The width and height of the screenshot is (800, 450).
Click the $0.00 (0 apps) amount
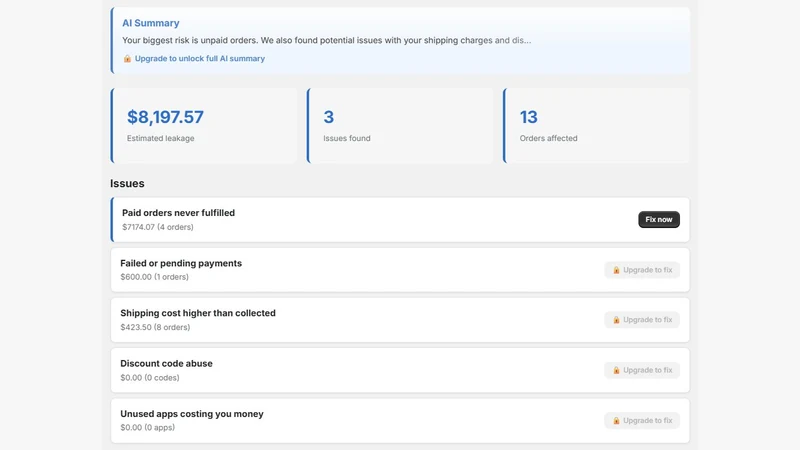click(147, 428)
